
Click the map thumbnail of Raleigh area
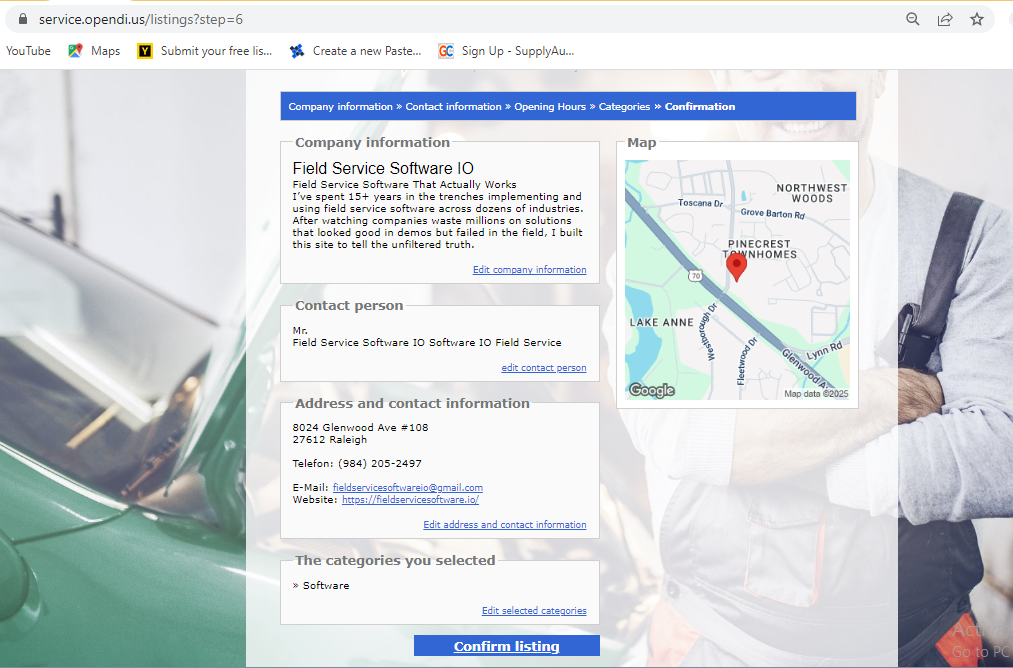(x=737, y=280)
